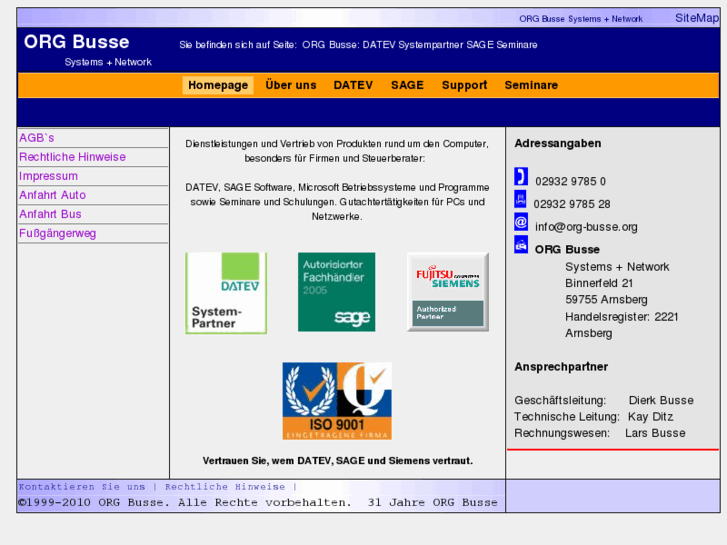This screenshot has height=545, width=727.
Task: Open the SiteMap link
Action: tap(697, 18)
